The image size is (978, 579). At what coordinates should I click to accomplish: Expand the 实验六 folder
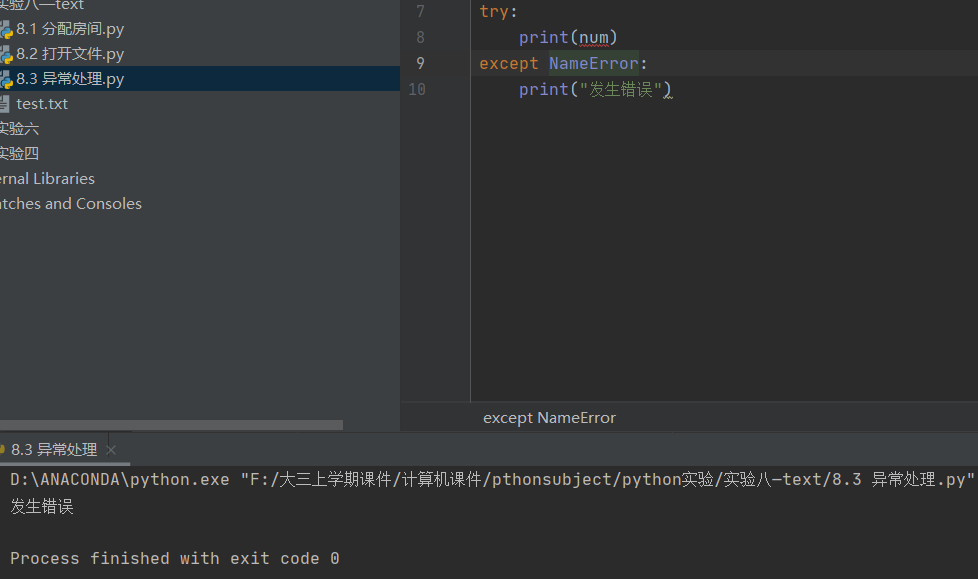coord(19,129)
